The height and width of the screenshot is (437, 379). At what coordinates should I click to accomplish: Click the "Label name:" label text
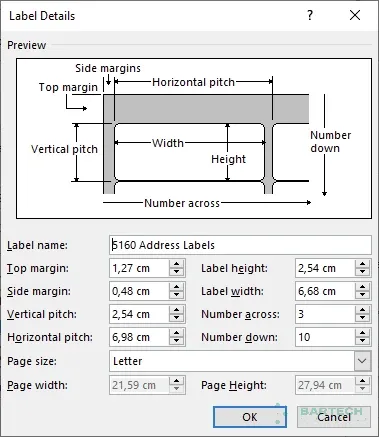(x=37, y=245)
